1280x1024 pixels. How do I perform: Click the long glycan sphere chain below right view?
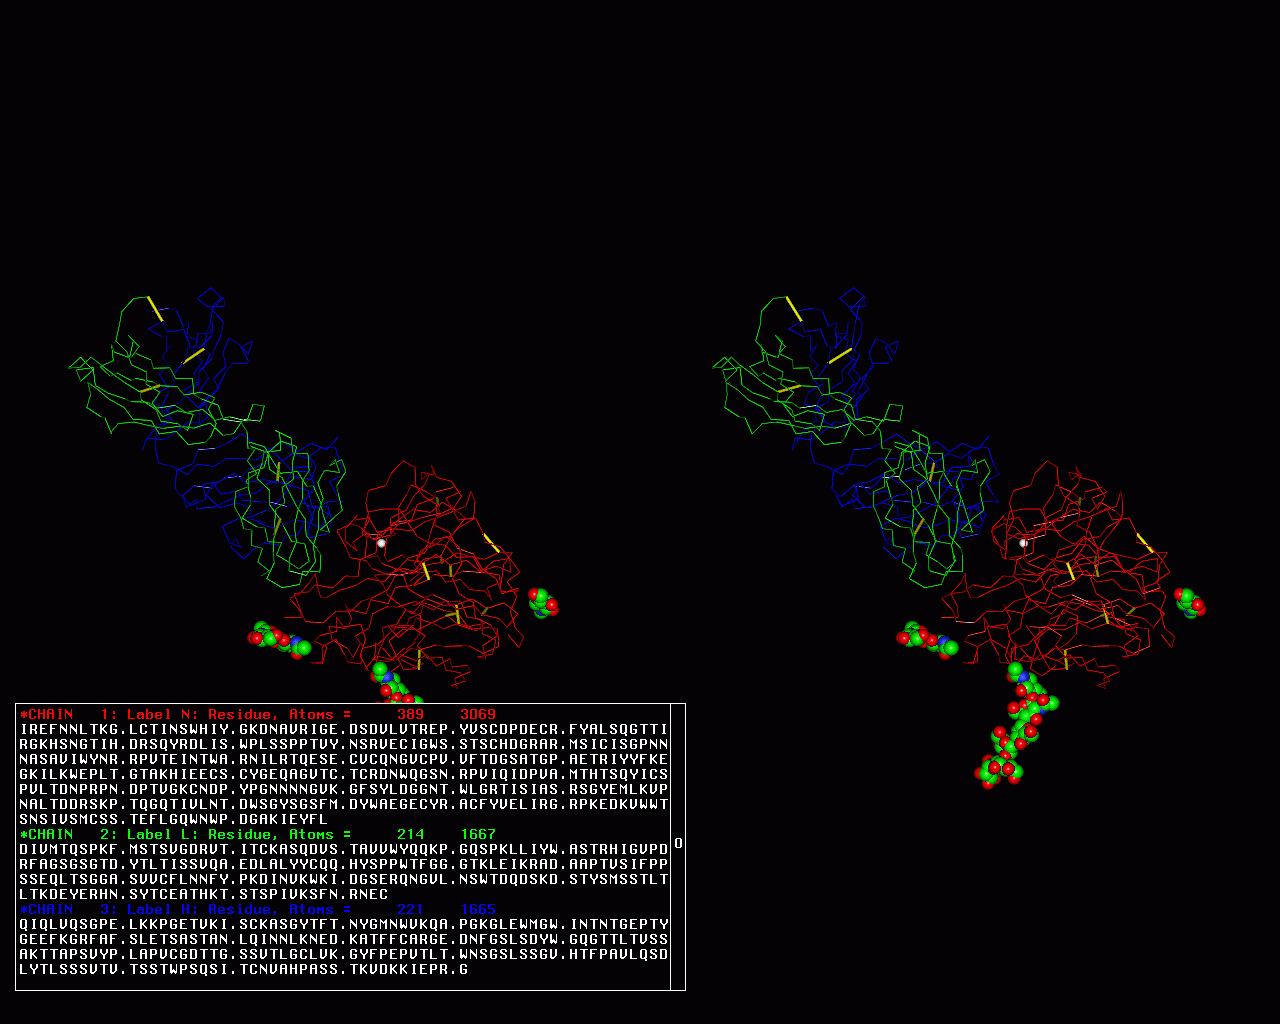pos(1015,730)
